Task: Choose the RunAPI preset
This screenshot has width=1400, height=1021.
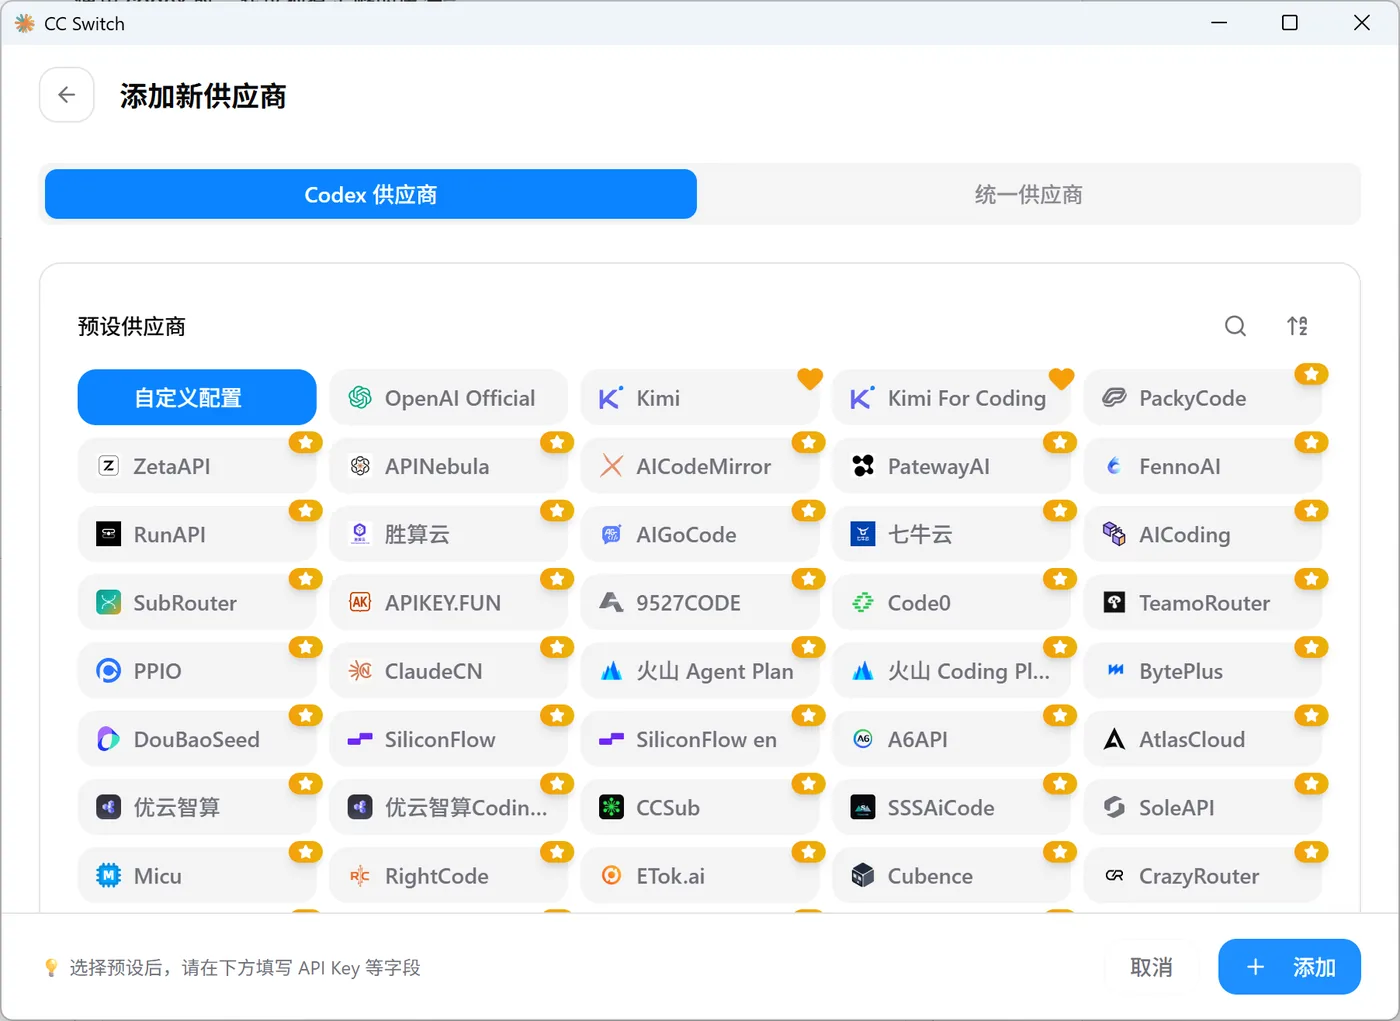Action: [x=197, y=534]
